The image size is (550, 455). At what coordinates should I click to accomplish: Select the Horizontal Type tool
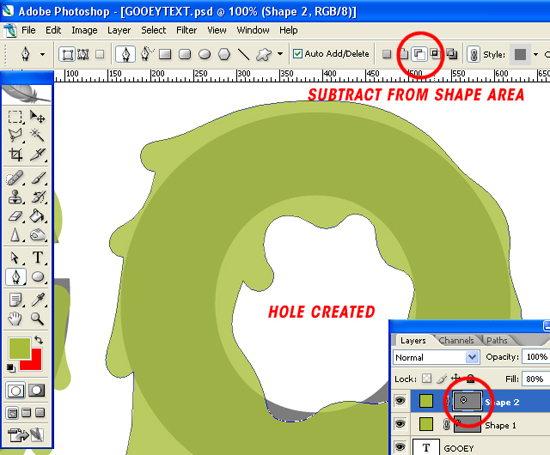pyautogui.click(x=38, y=257)
